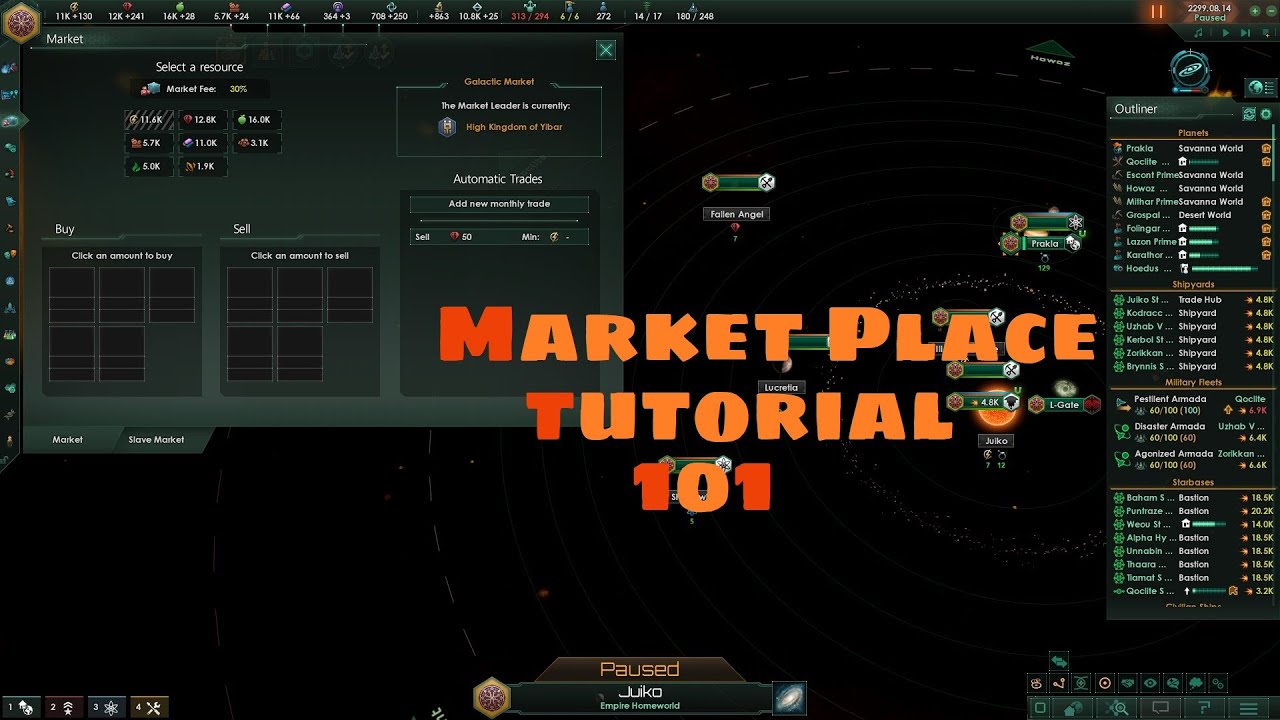Click Add new monthly trade button

(499, 204)
